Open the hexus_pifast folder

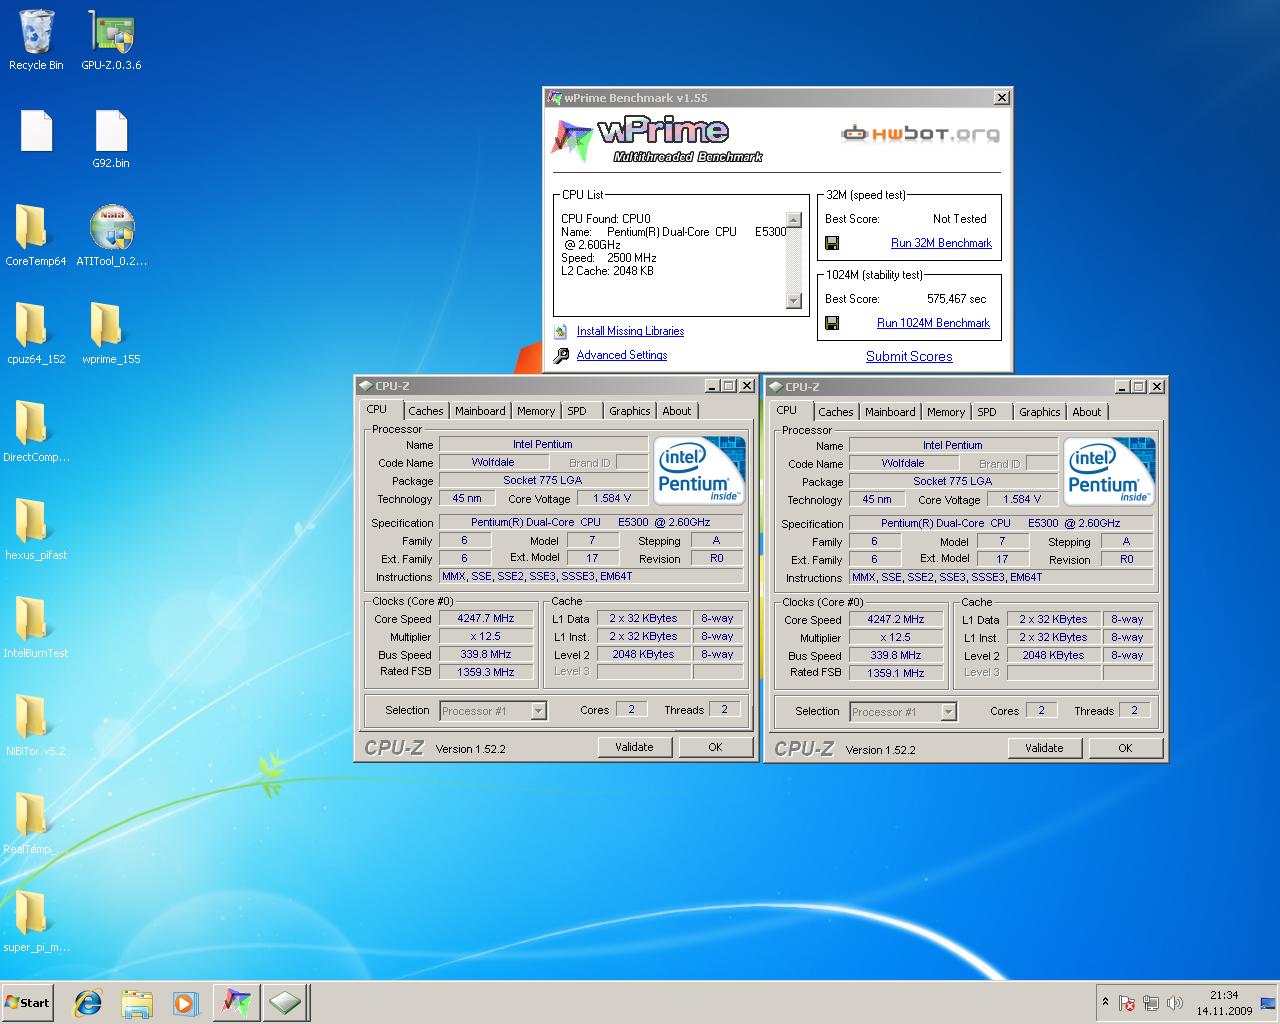pyautogui.click(x=36, y=530)
